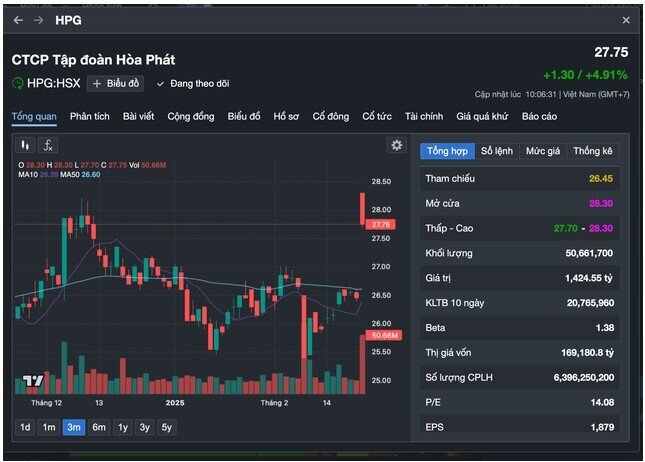The image size is (645, 462).
Task: Select the Tổng hợp panel tab
Action: pos(447,151)
